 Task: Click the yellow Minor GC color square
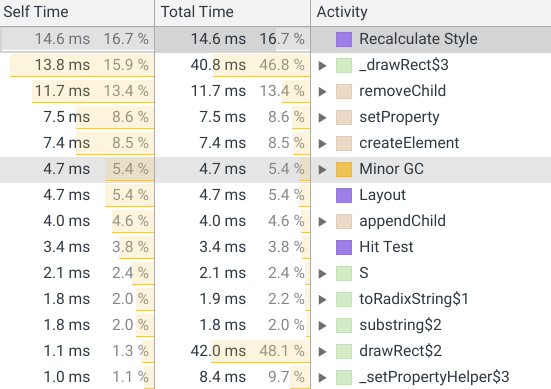click(344, 169)
